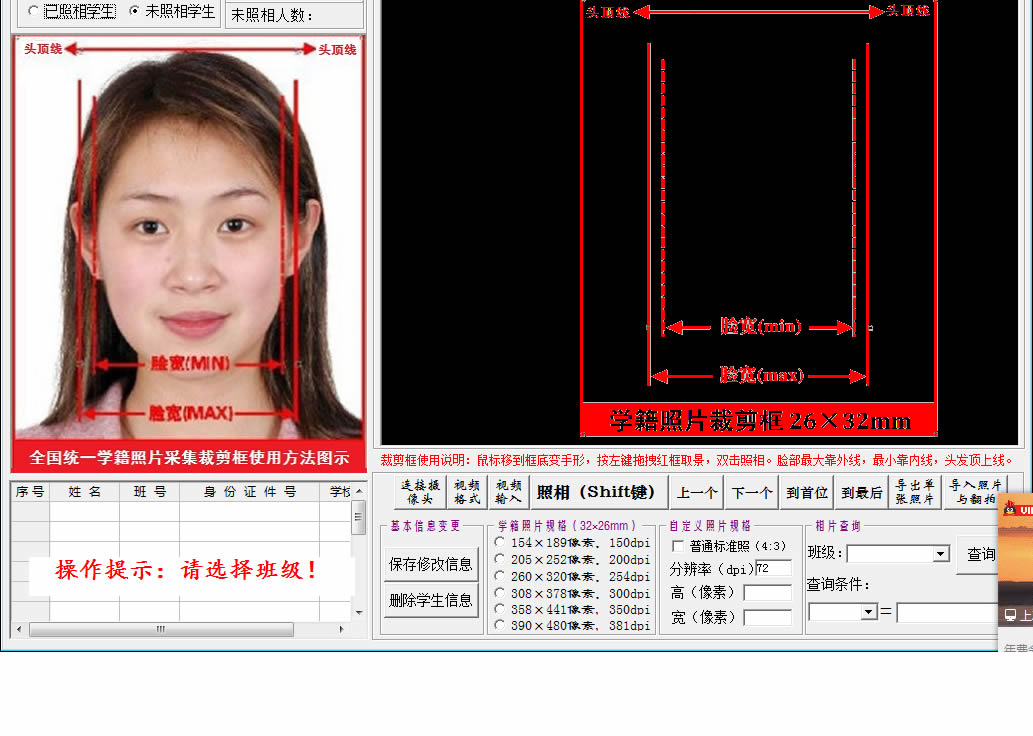Select the 已照相学生 radio button
The height and width of the screenshot is (736, 1033).
34,12
